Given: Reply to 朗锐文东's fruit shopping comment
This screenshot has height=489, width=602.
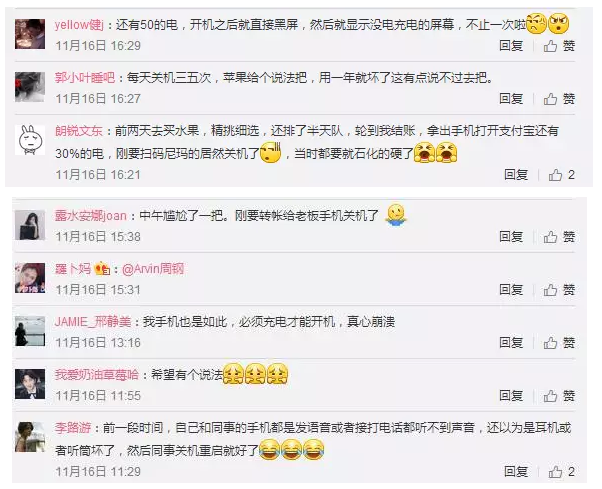Looking at the screenshot, I should 516,175.
